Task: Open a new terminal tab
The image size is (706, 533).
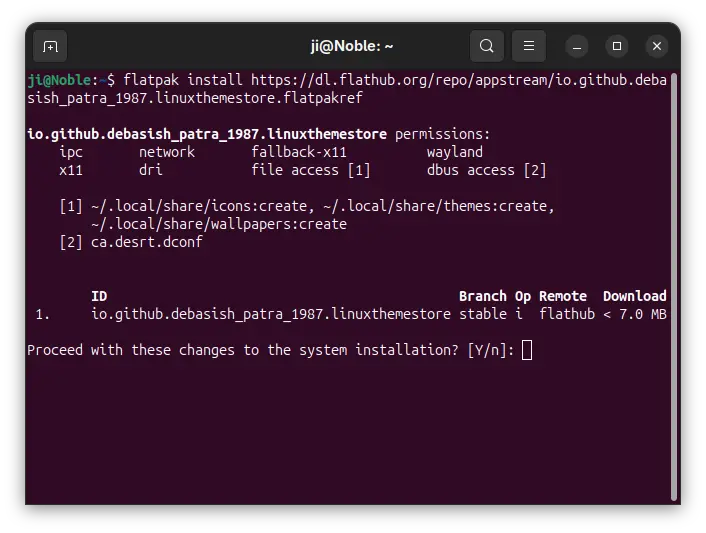Action: point(50,46)
